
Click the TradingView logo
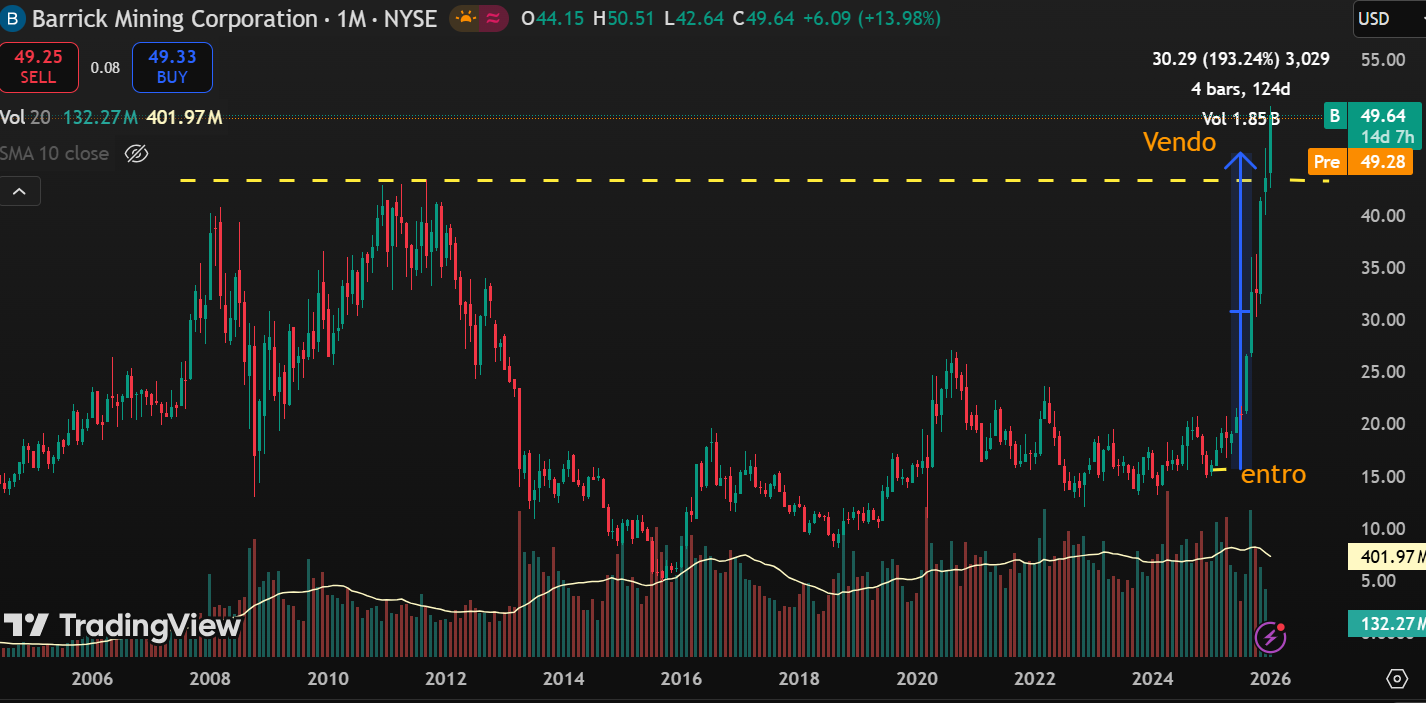[x=122, y=626]
